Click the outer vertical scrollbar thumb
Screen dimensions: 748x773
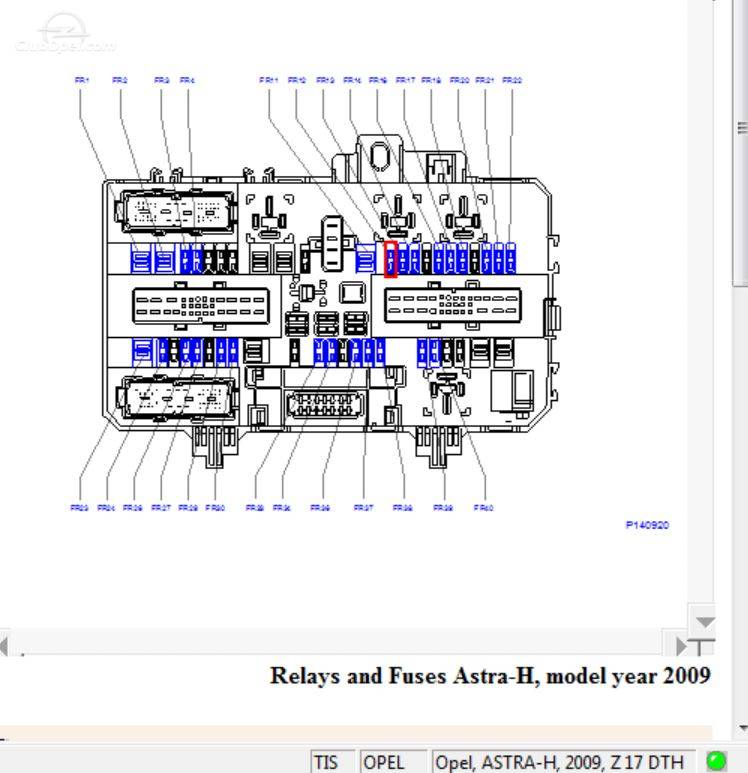[741, 143]
